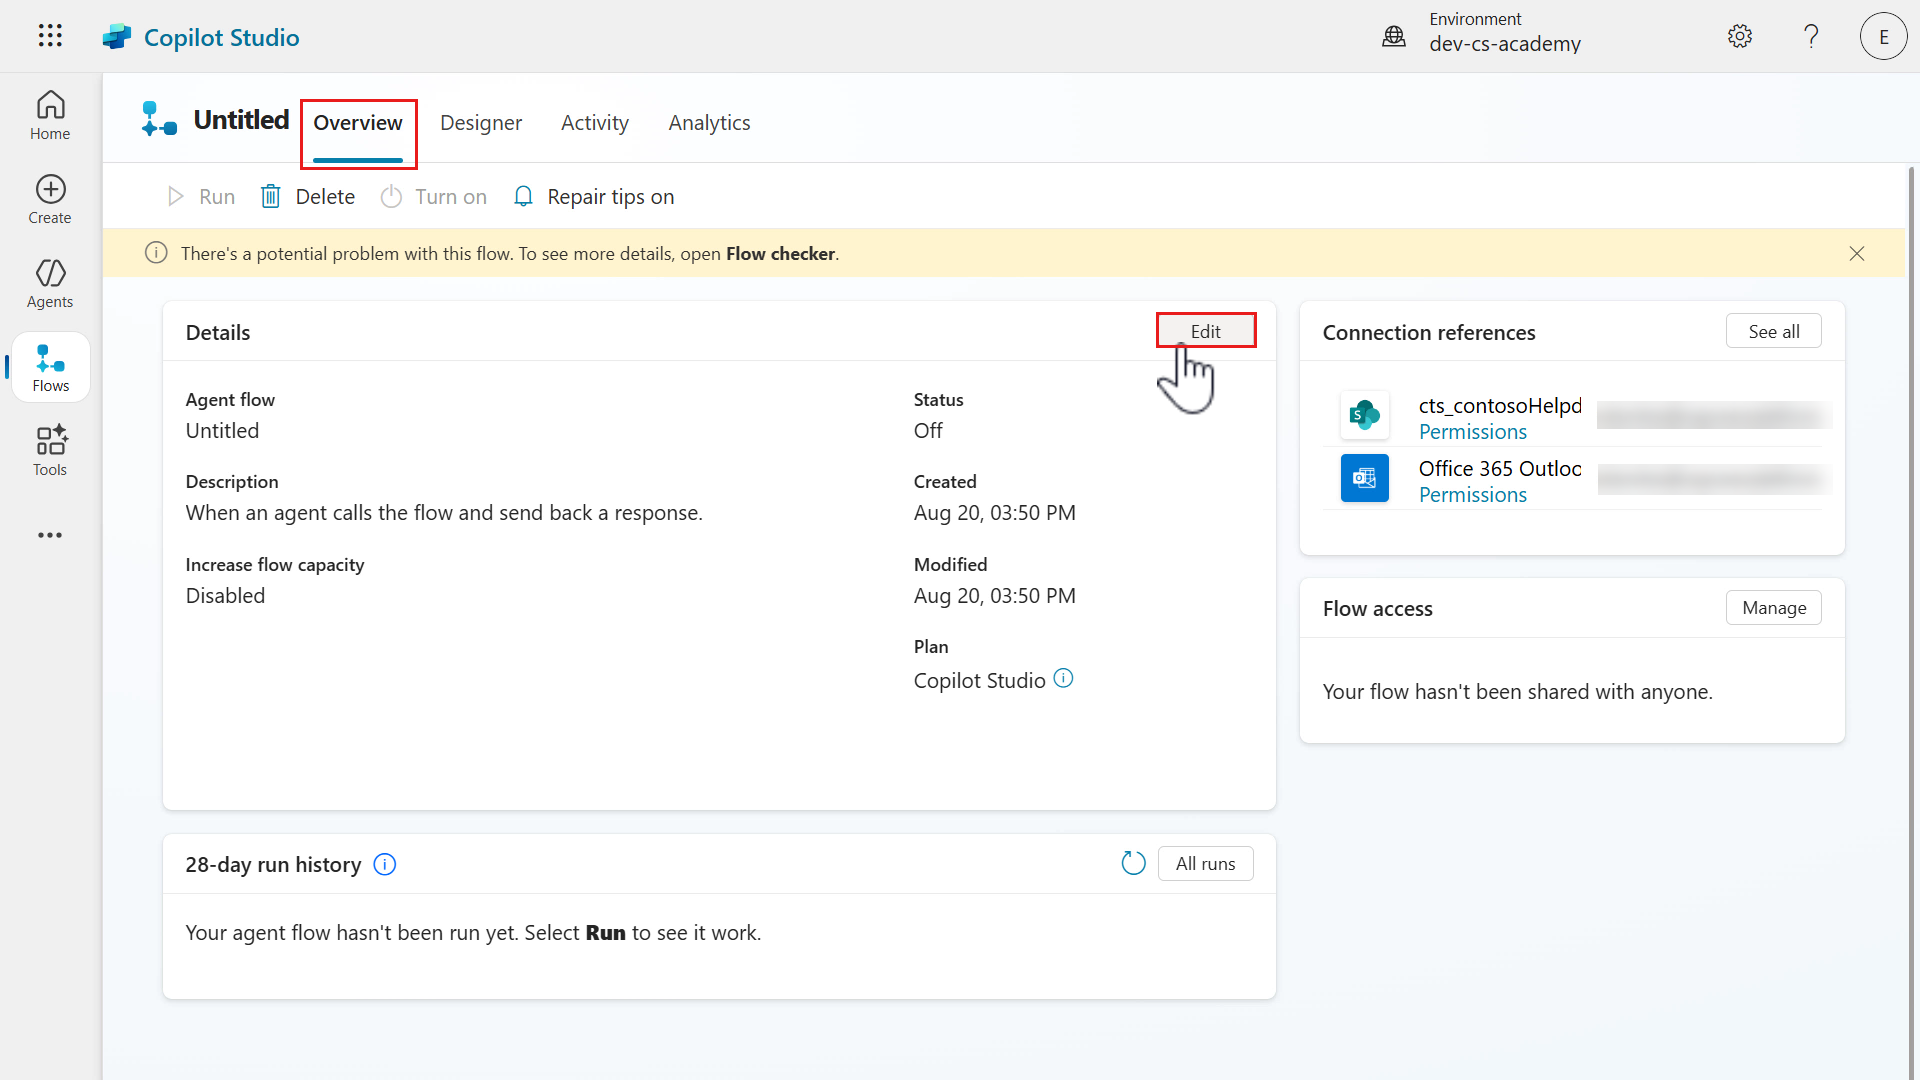This screenshot has height=1080, width=1920.
Task: Open settings gear icon
Action: click(1740, 36)
